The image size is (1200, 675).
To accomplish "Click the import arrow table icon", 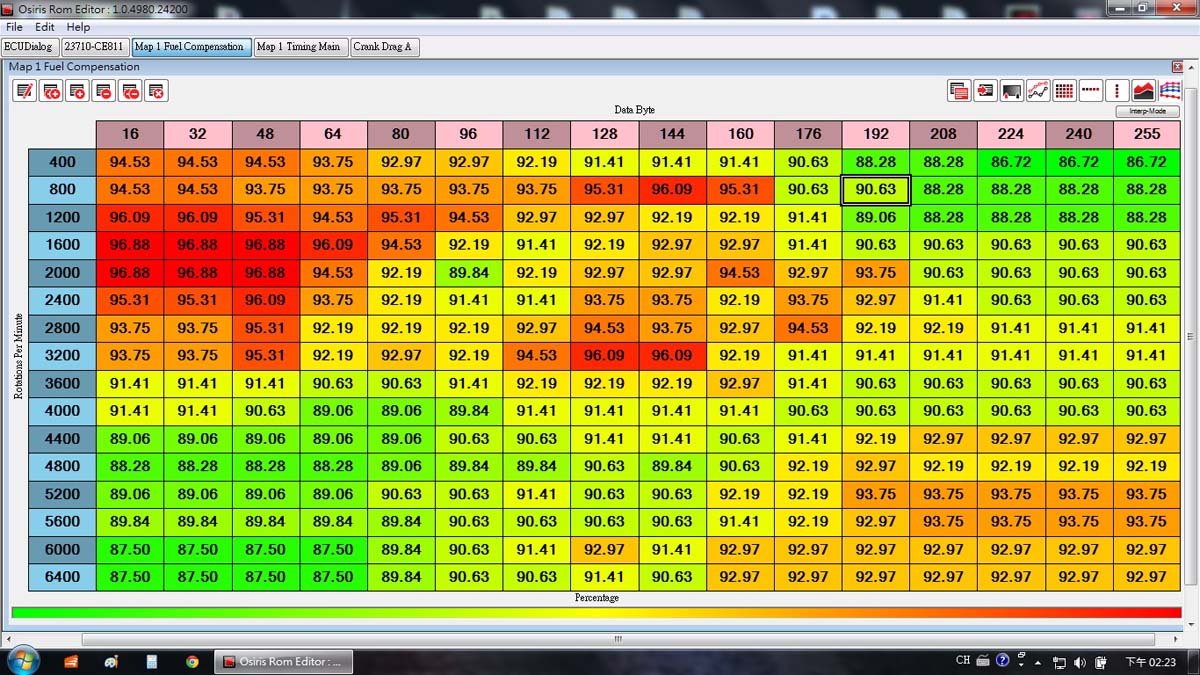I will pos(985,91).
